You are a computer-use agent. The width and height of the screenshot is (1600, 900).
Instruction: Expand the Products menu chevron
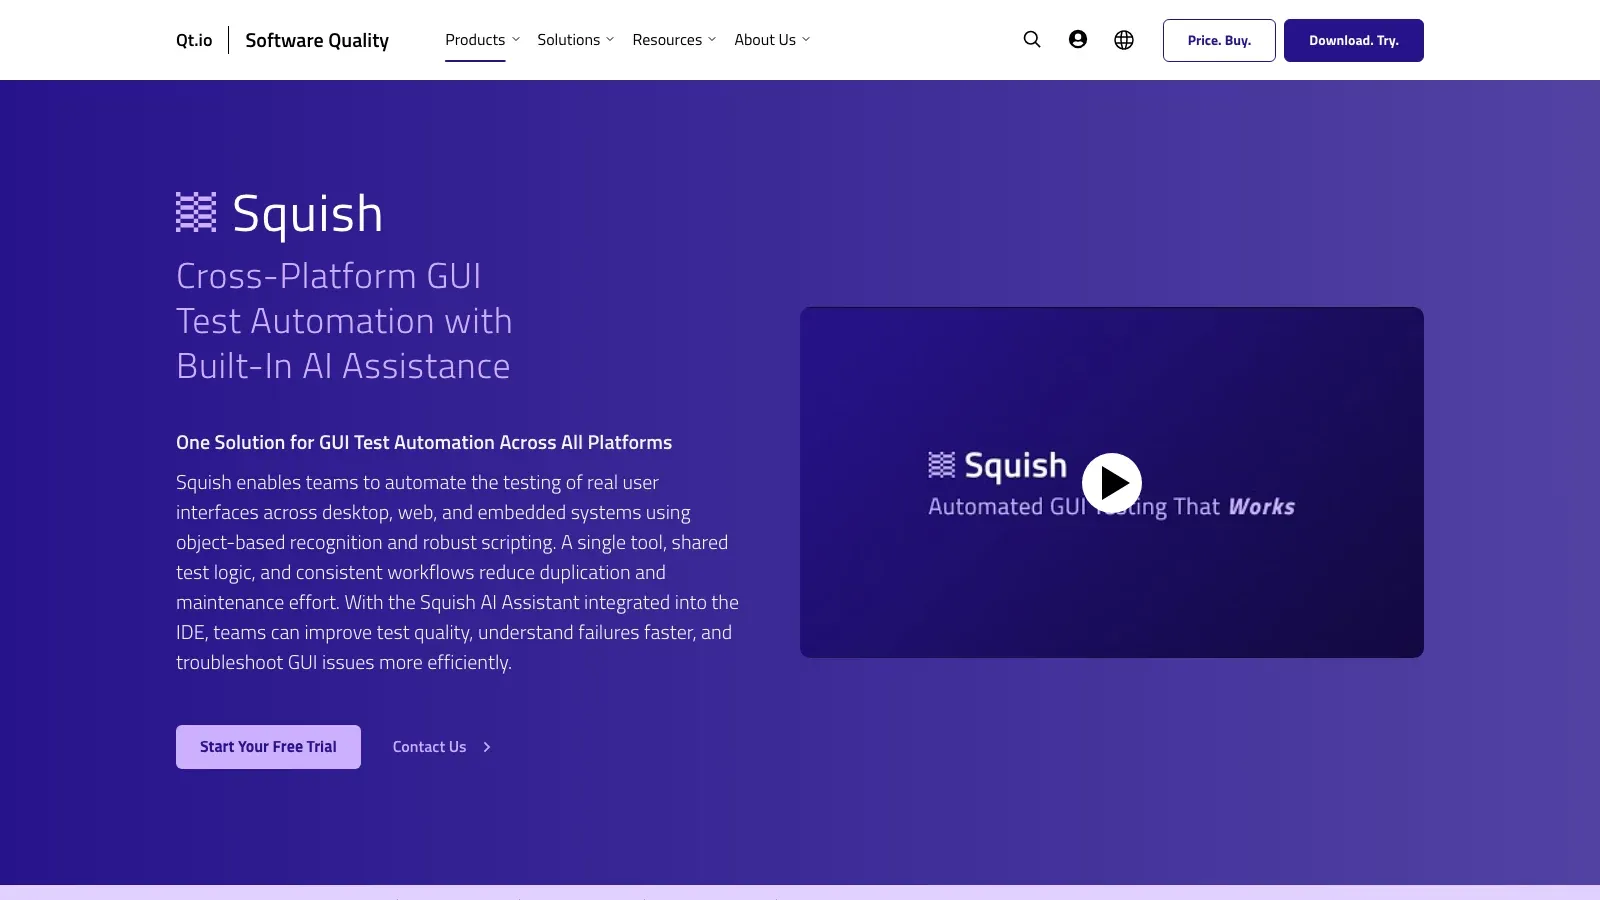516,40
